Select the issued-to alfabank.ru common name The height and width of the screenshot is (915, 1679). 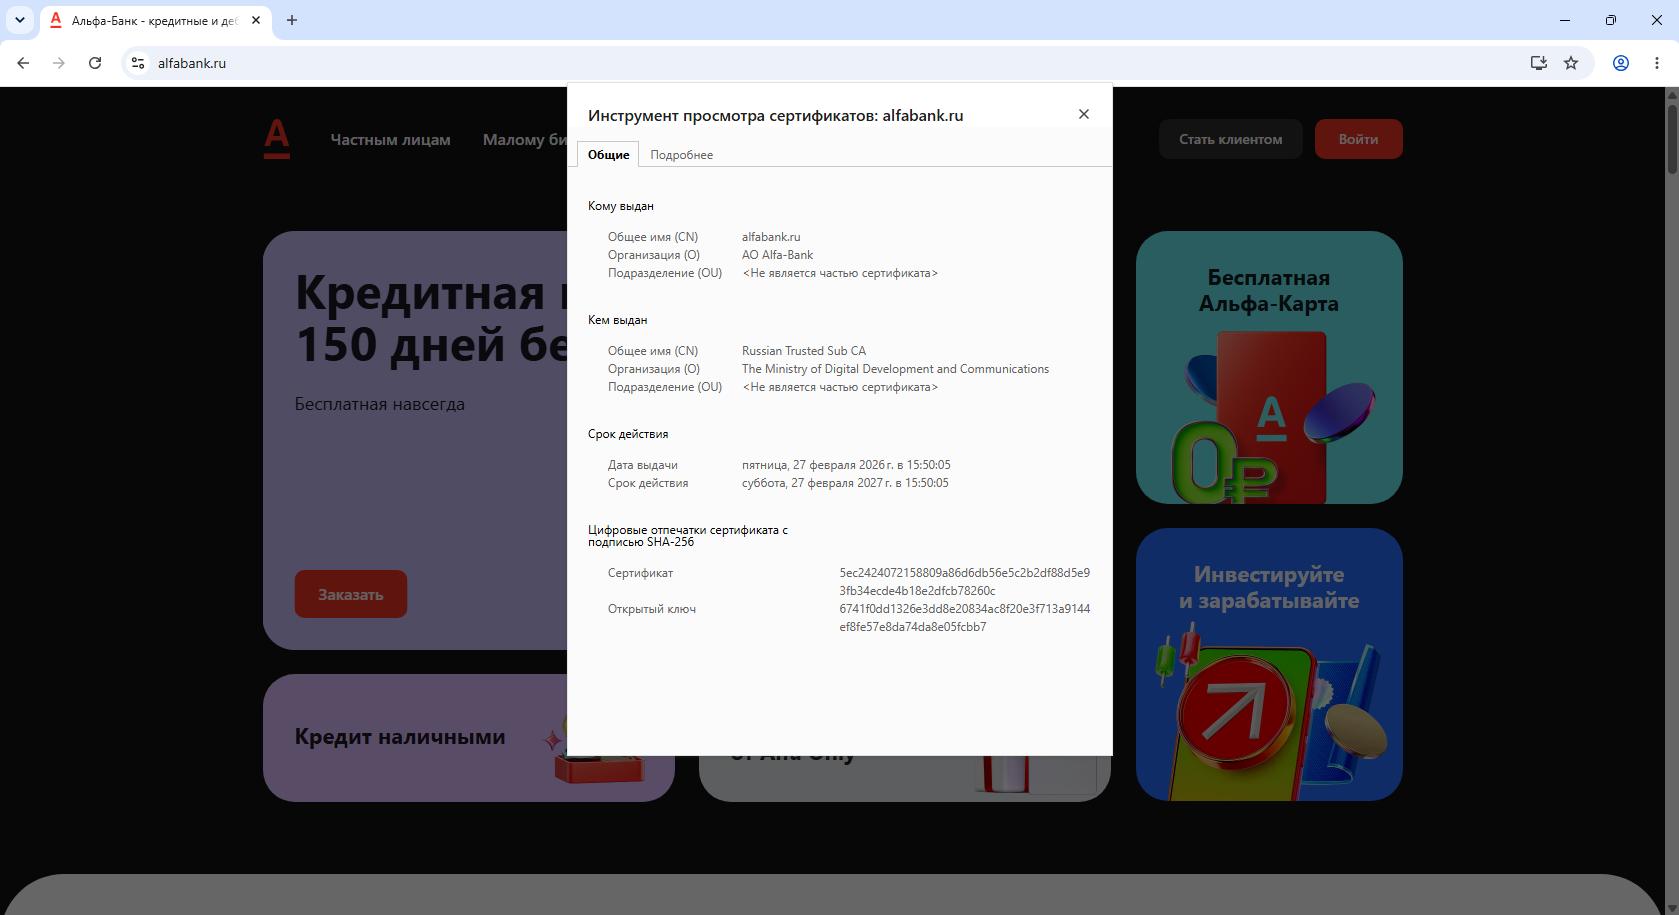click(771, 237)
